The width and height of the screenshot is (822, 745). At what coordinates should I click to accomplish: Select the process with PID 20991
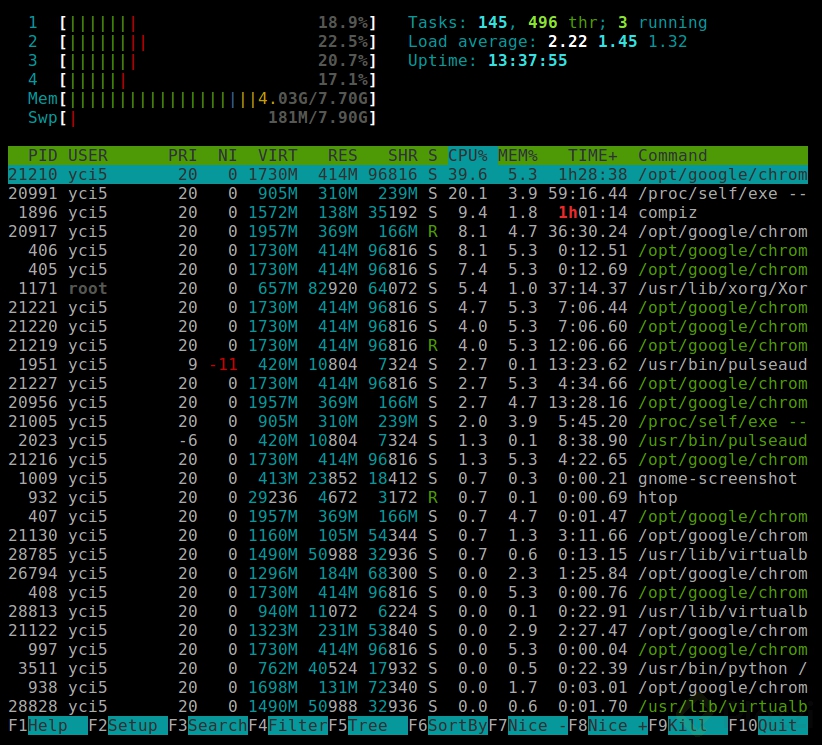coord(408,193)
